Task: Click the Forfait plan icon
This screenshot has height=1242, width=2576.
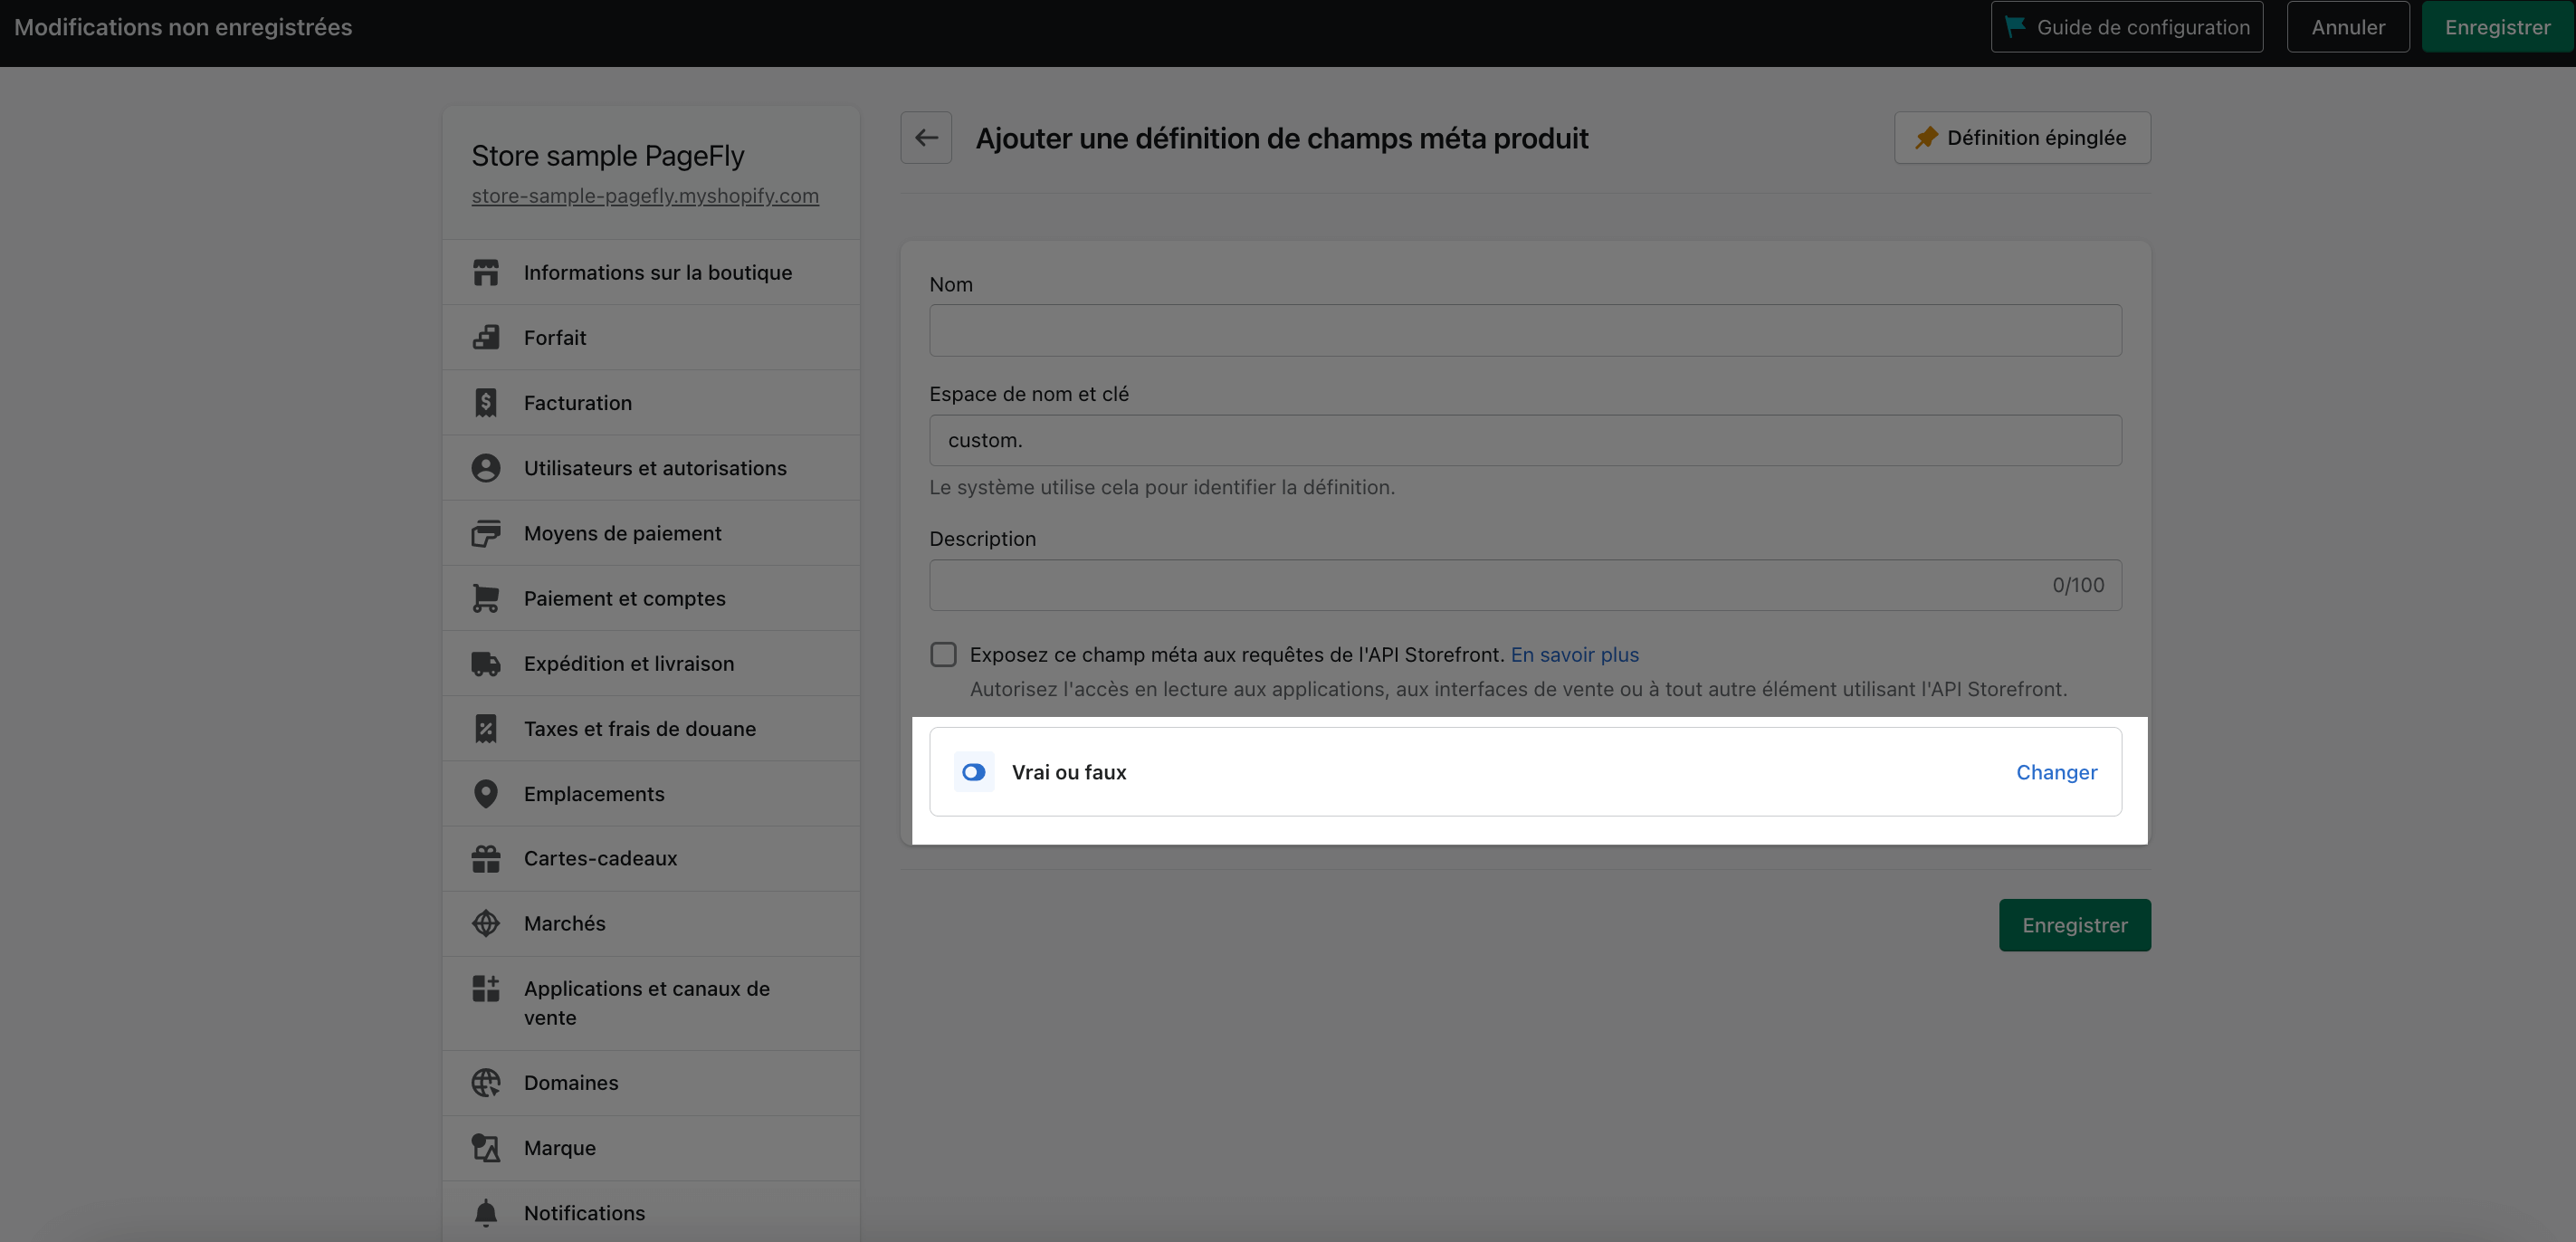Action: [486, 337]
